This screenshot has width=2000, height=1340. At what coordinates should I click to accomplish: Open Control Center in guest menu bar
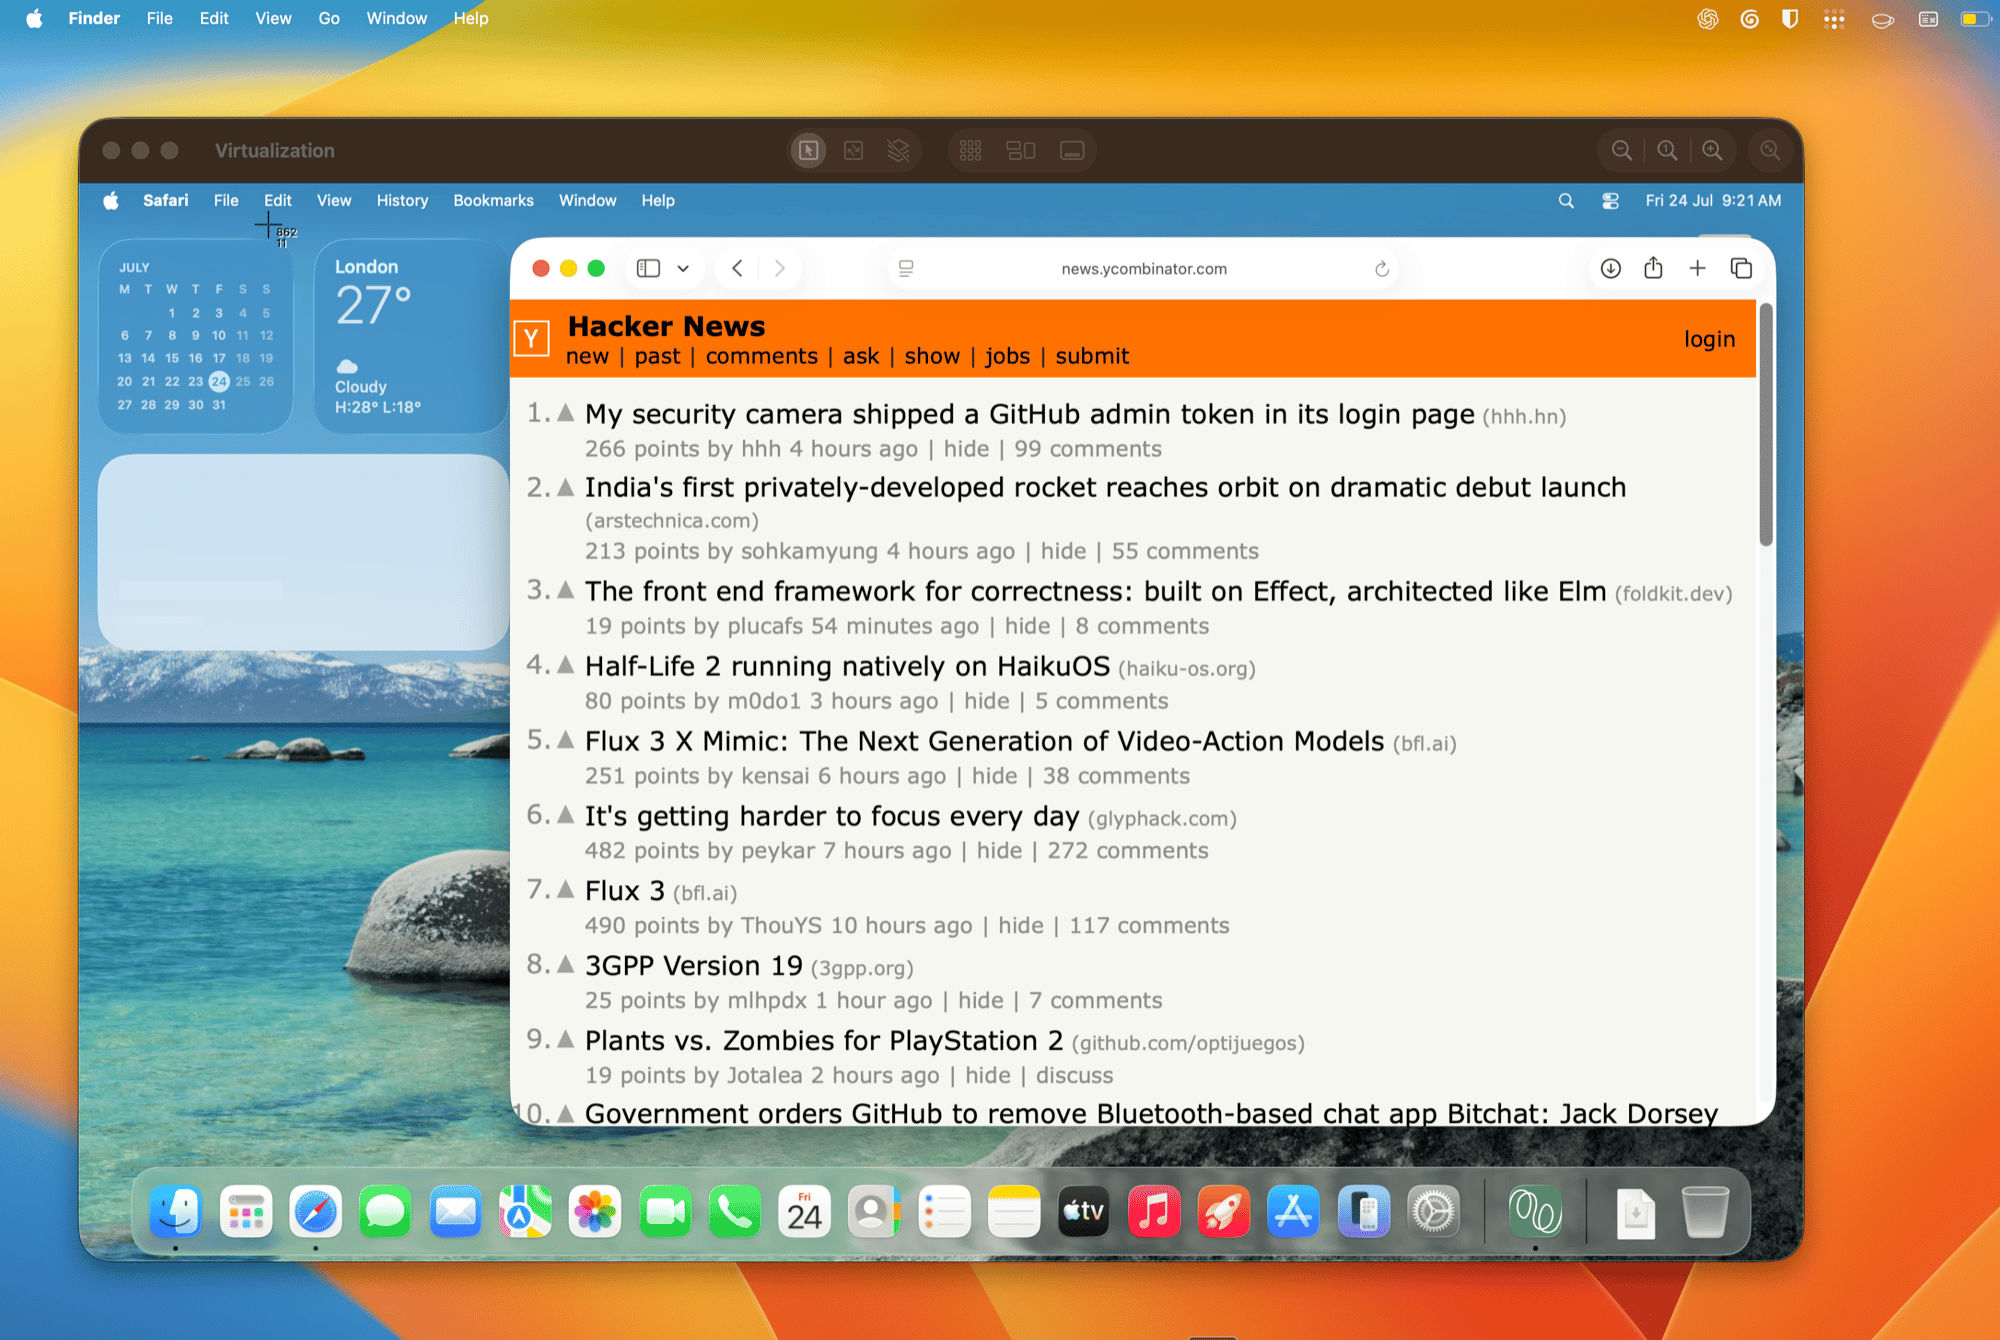coord(1610,200)
